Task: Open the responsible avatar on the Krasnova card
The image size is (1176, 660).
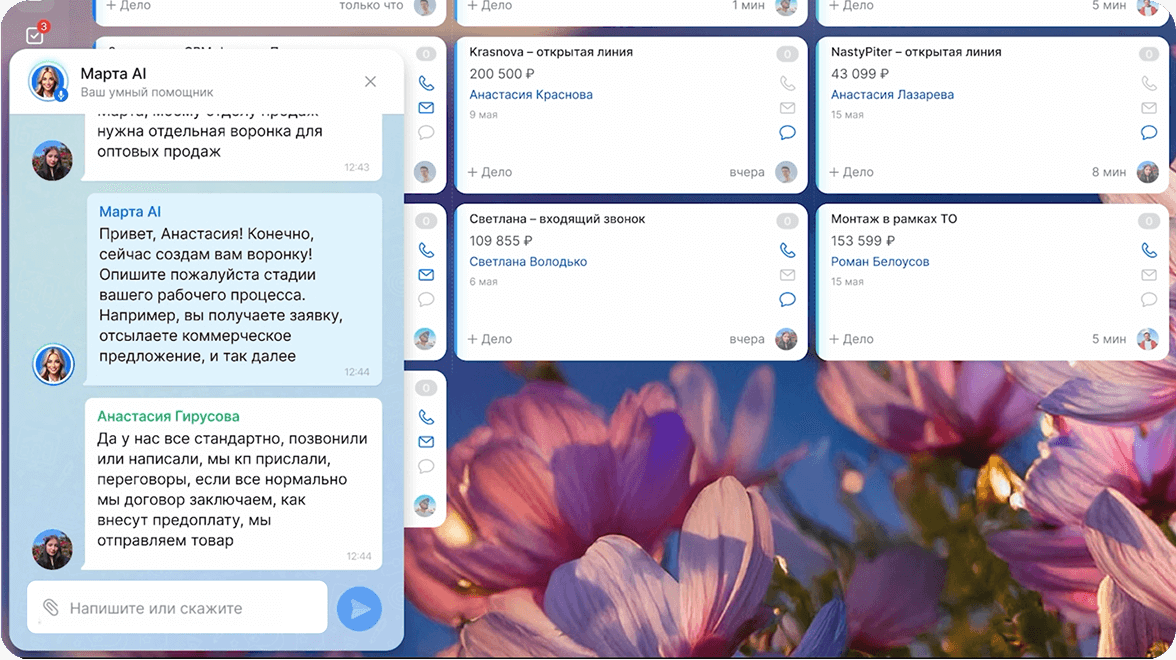Action: click(x=786, y=172)
